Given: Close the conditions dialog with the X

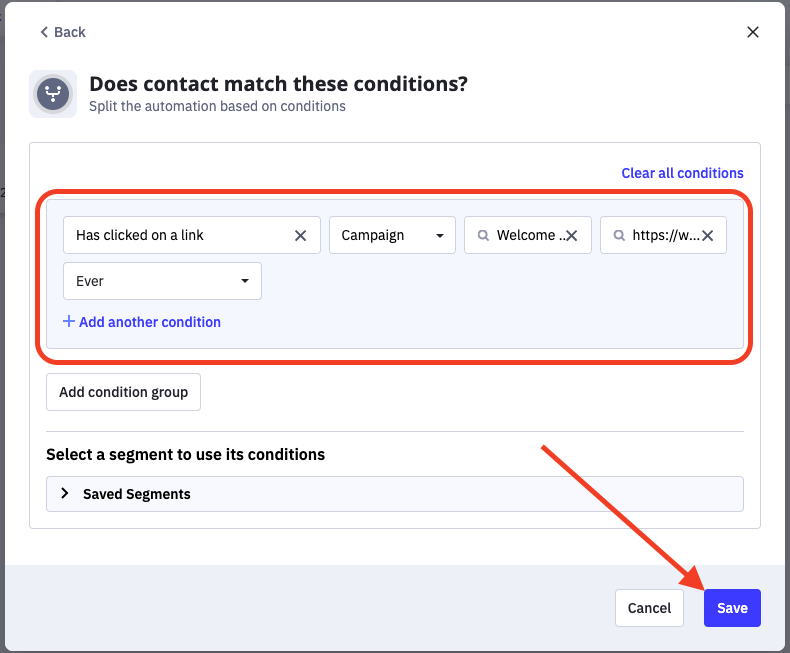Looking at the screenshot, I should pyautogui.click(x=753, y=32).
